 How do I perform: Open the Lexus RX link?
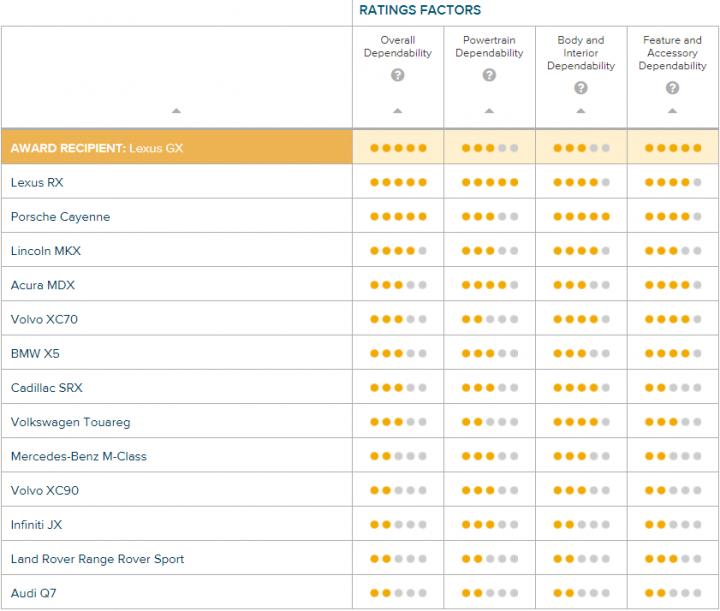click(x=37, y=182)
